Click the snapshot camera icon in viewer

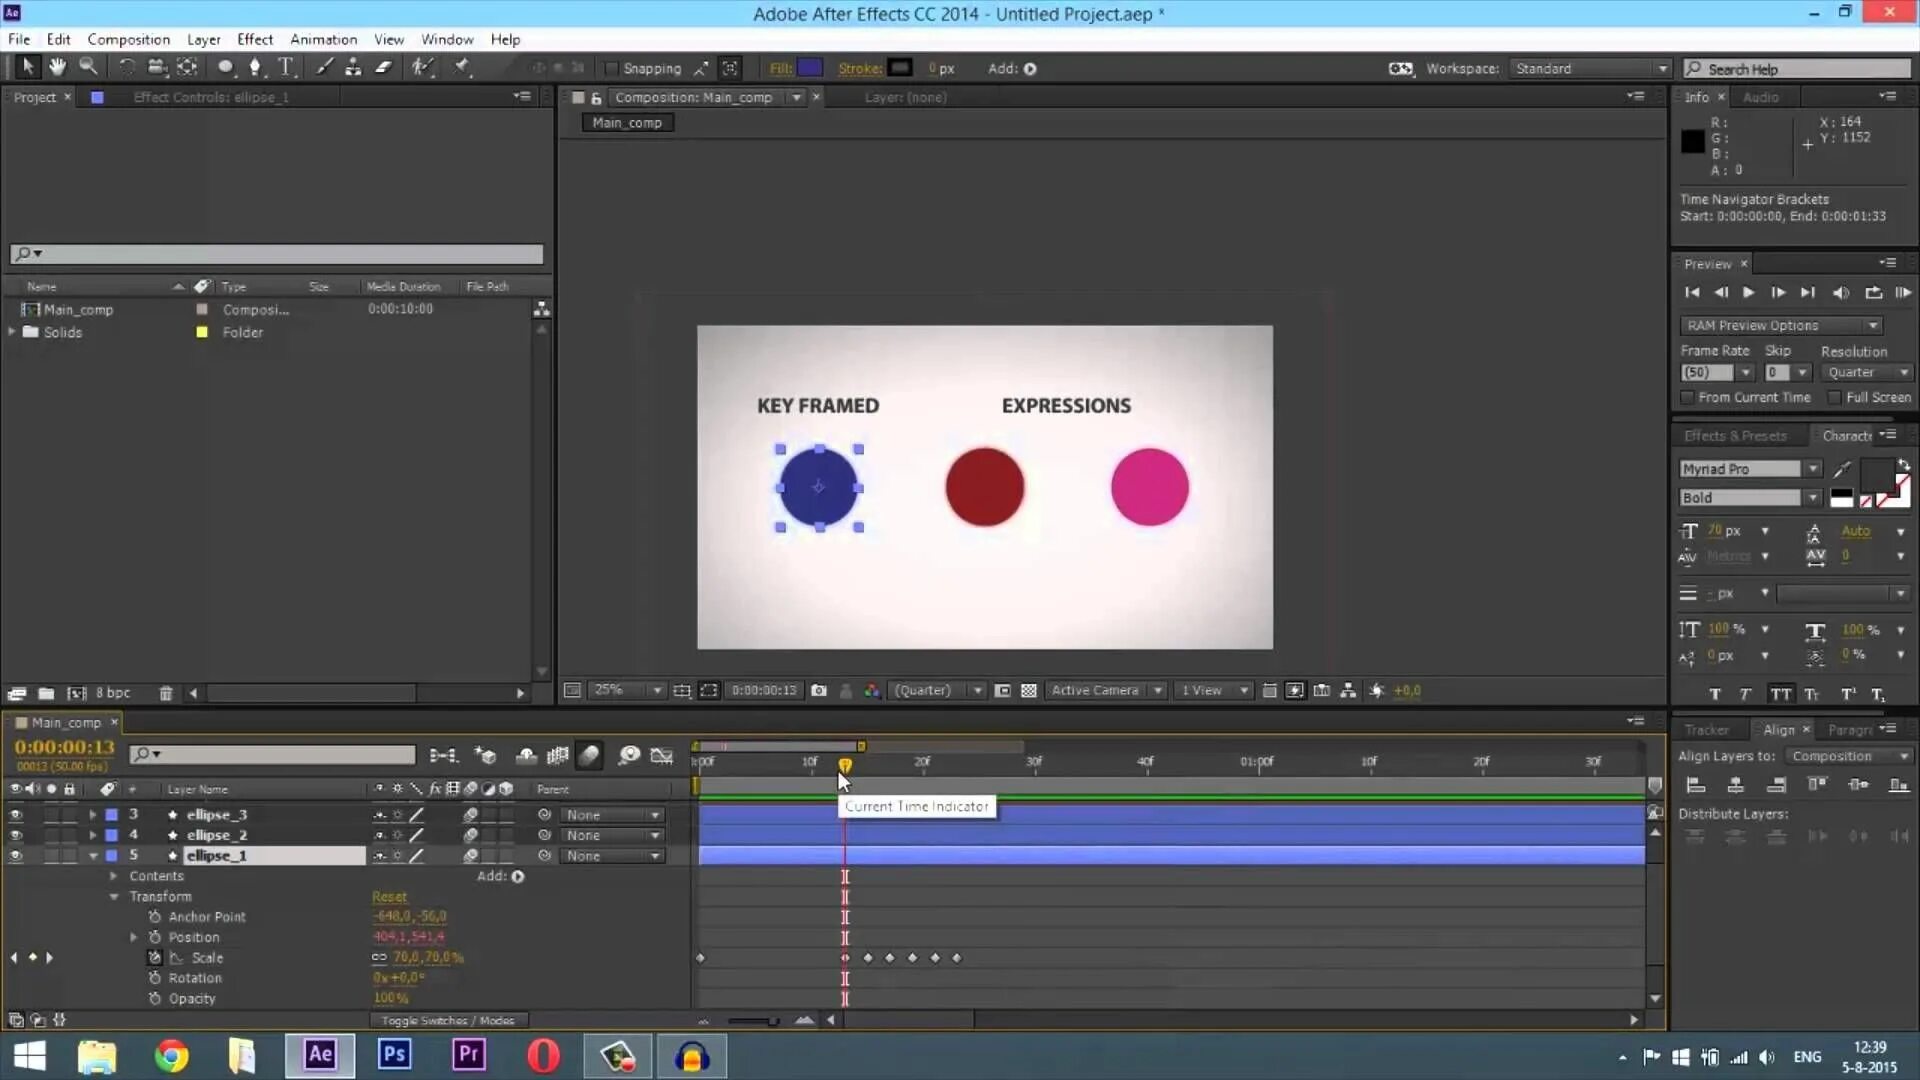819,691
